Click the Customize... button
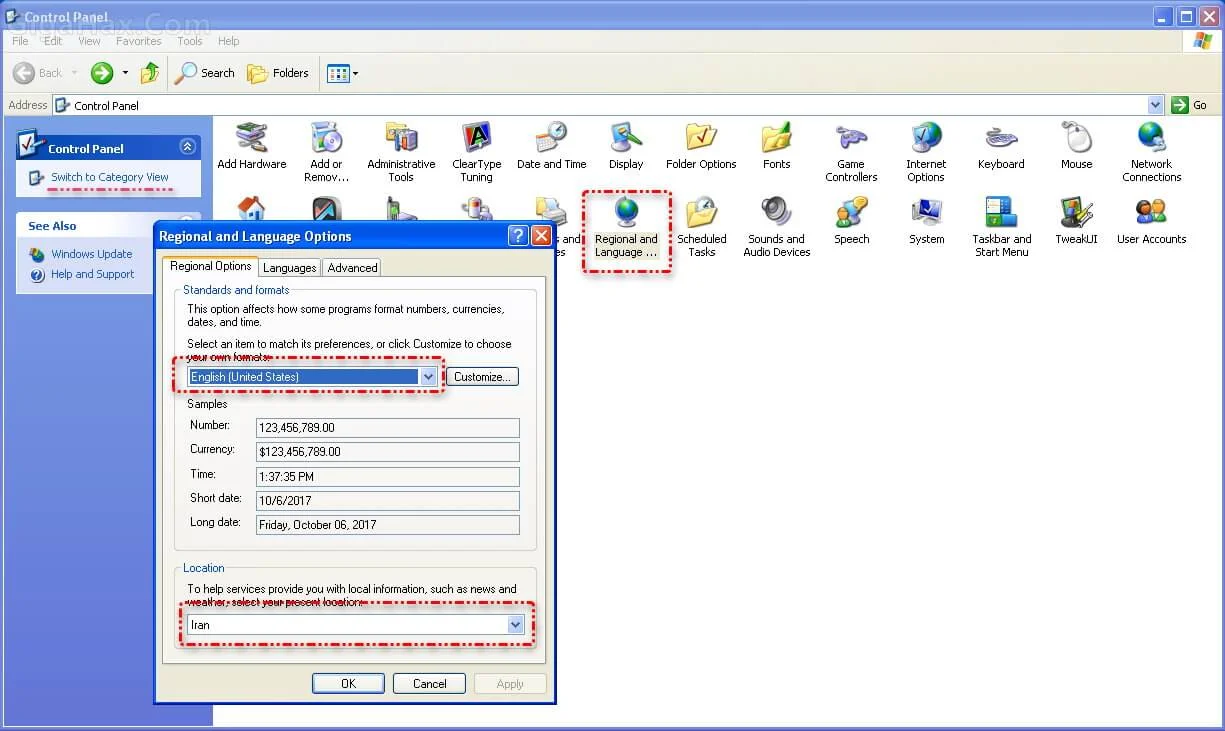This screenshot has height=731, width=1225. click(x=482, y=377)
